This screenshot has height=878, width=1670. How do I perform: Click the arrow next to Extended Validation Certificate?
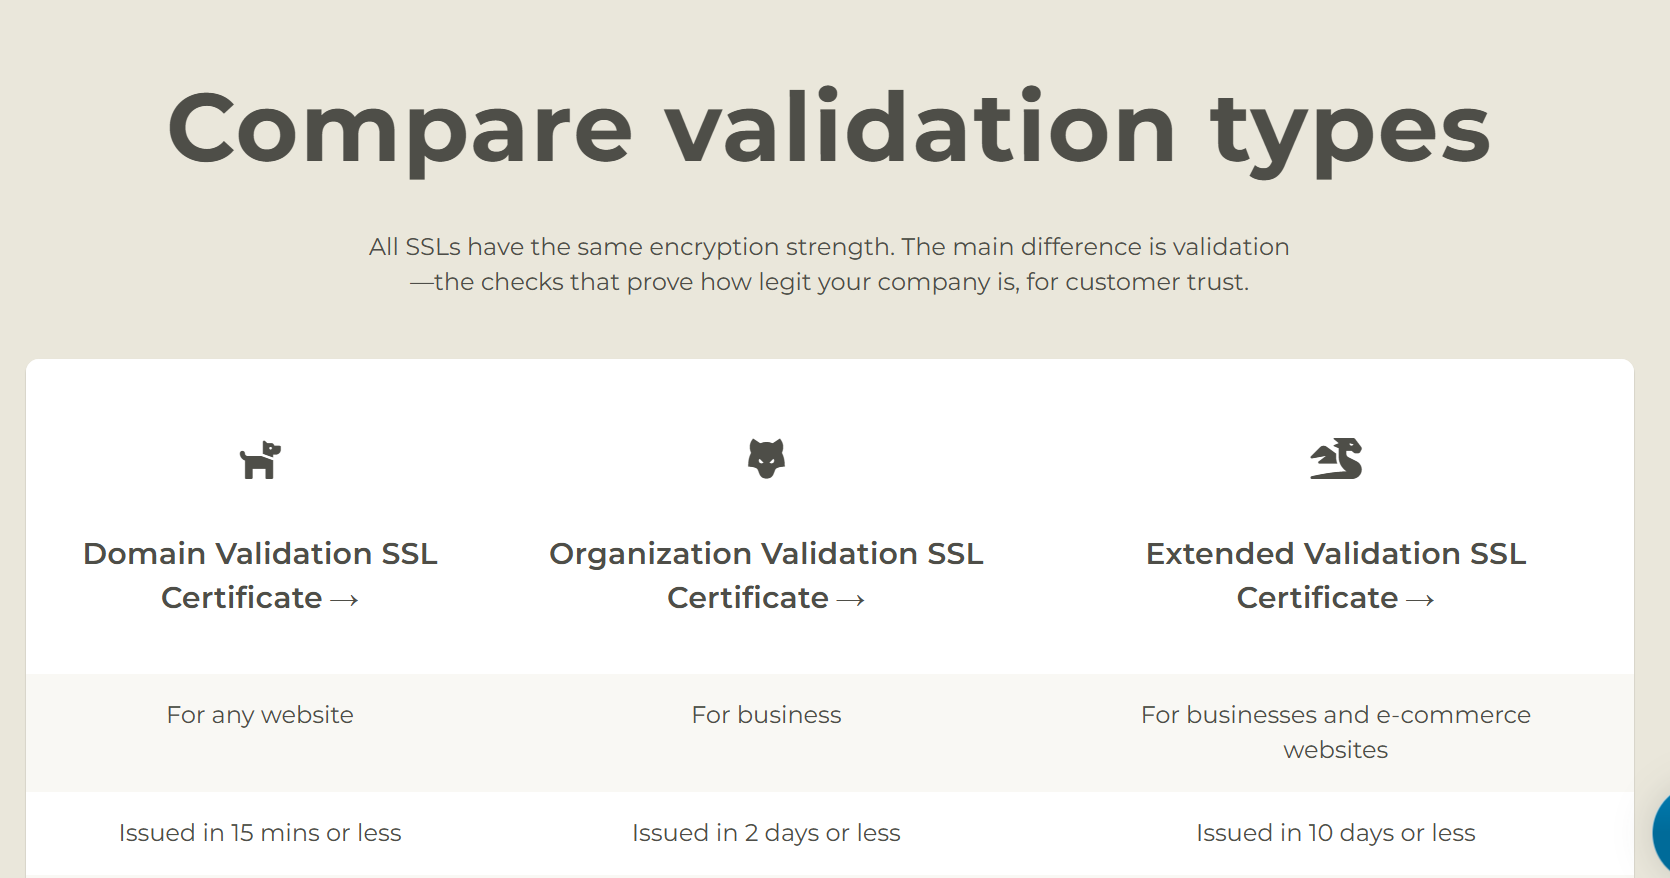1420,600
